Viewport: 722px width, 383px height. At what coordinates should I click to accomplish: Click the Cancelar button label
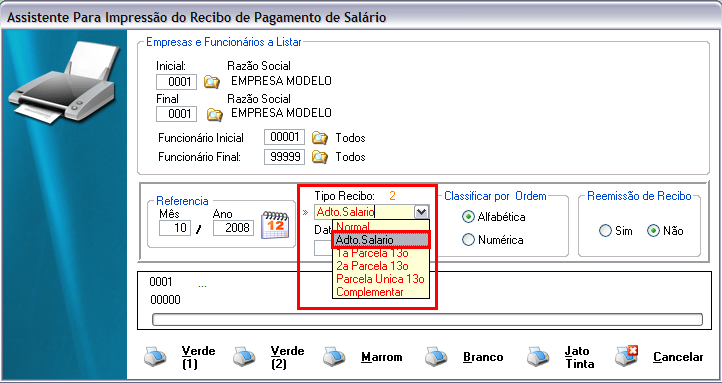[678, 357]
